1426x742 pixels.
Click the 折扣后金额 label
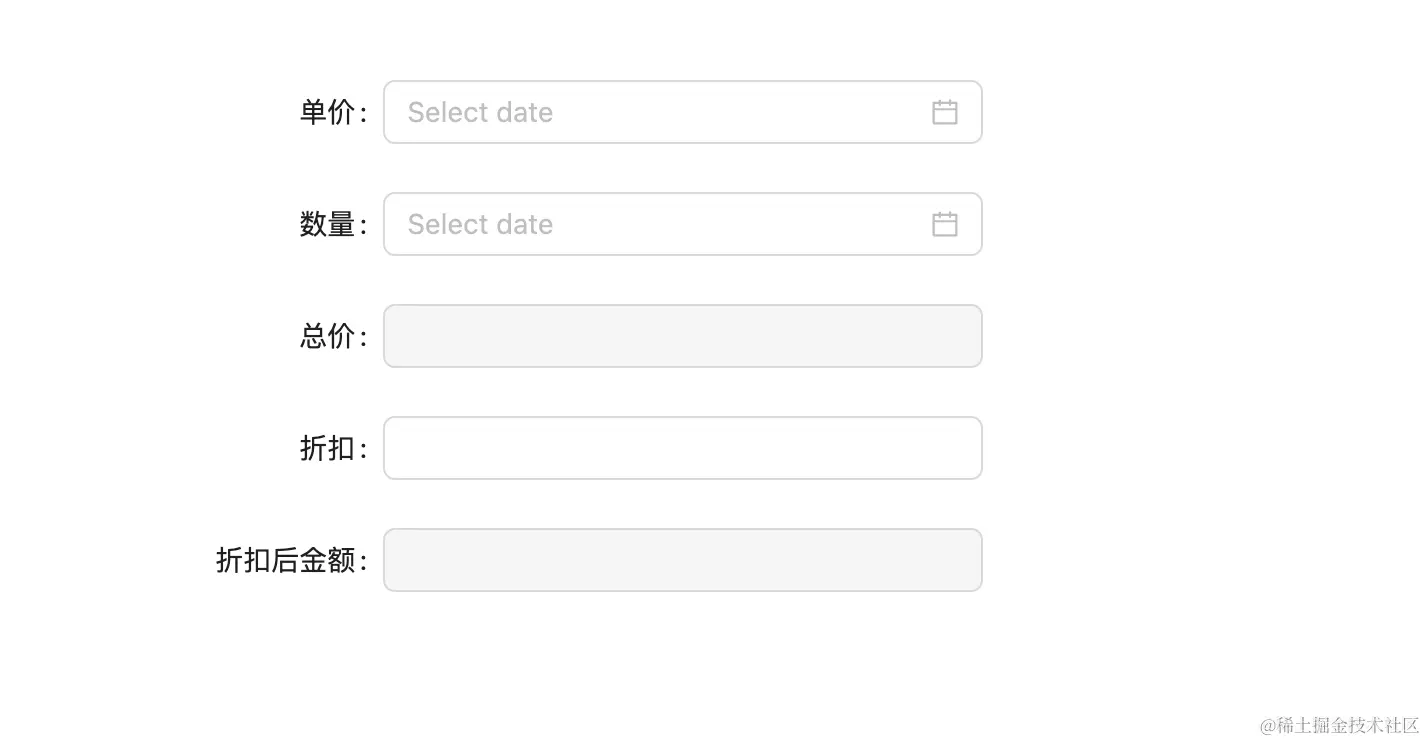point(286,560)
